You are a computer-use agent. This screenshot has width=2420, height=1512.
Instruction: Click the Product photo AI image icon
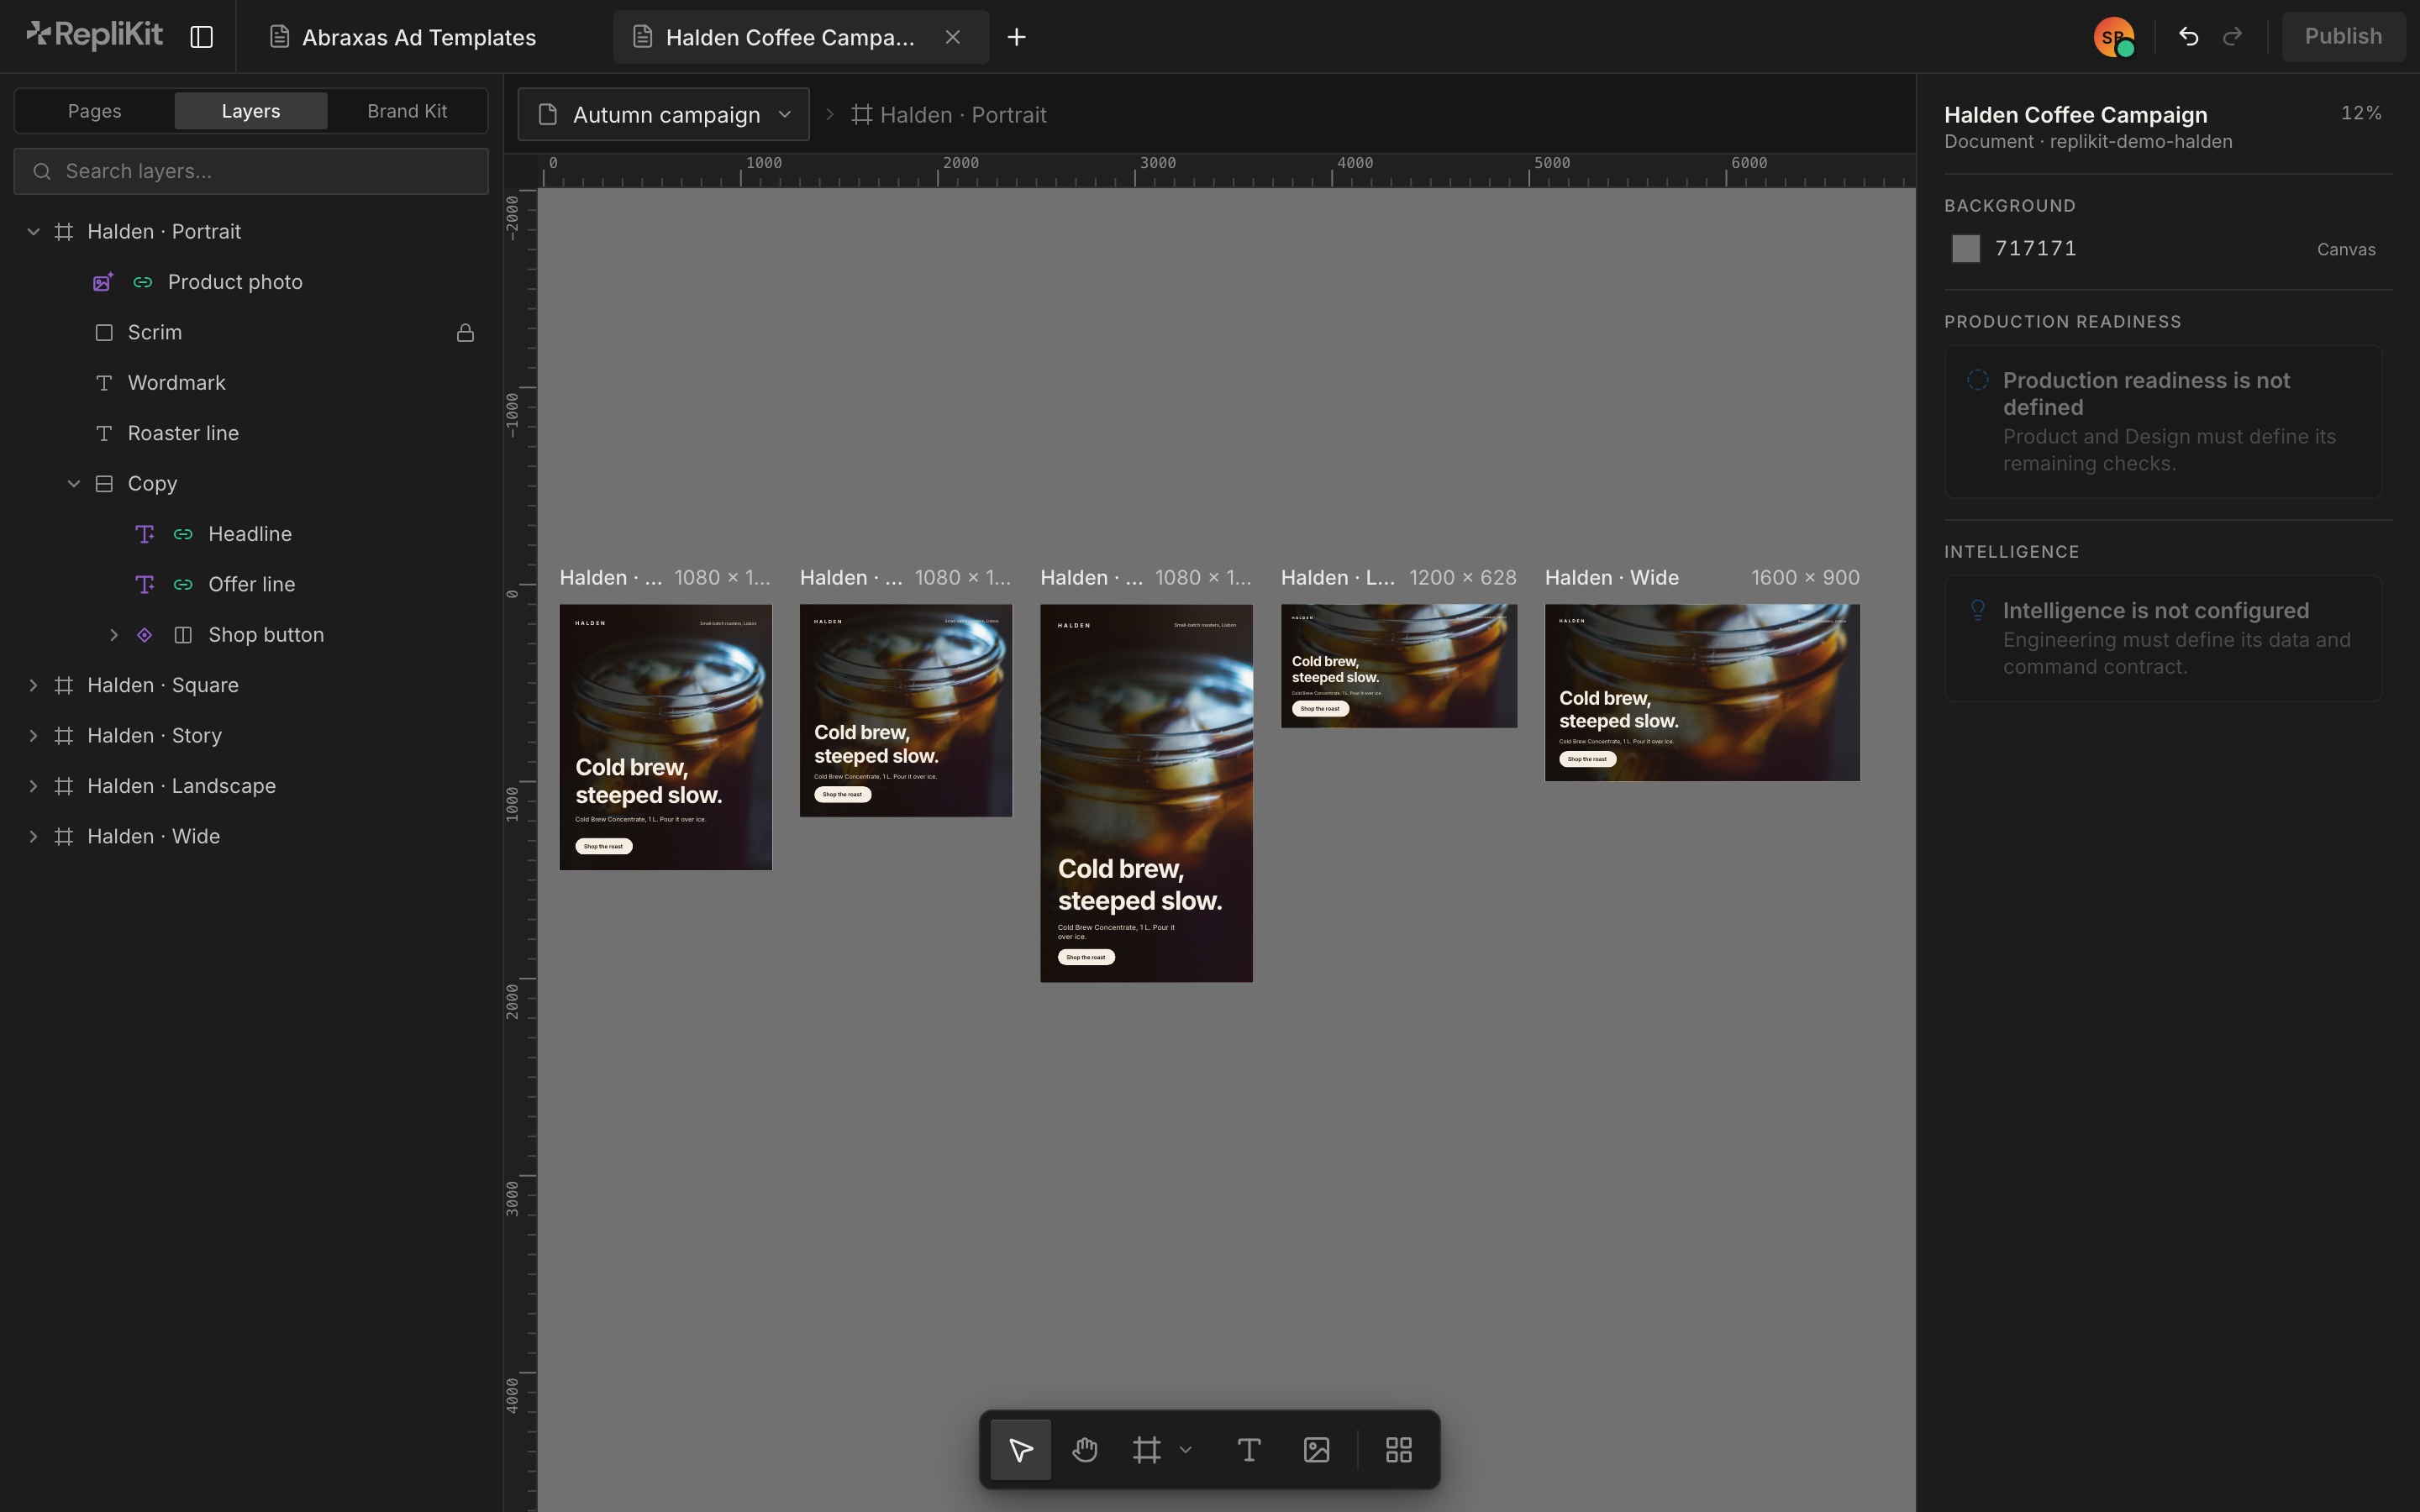click(103, 282)
